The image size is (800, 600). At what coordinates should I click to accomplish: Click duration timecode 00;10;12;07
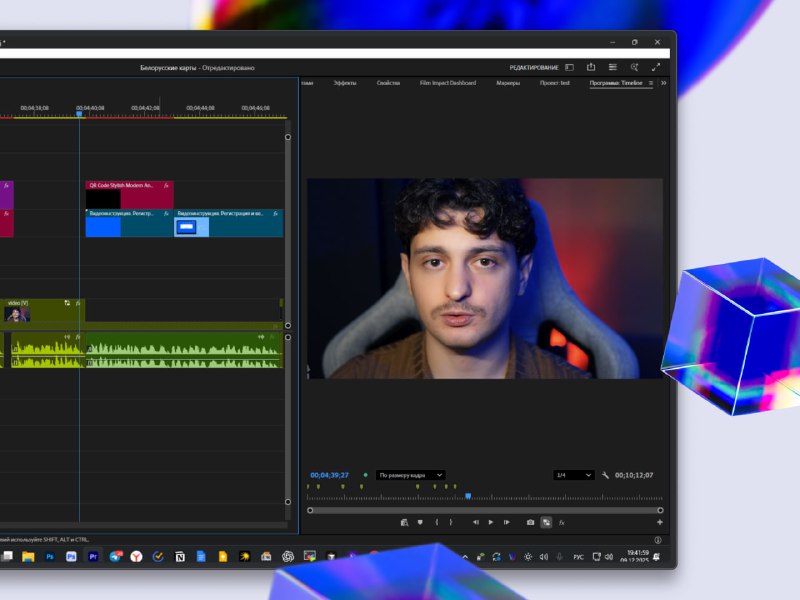click(x=634, y=475)
